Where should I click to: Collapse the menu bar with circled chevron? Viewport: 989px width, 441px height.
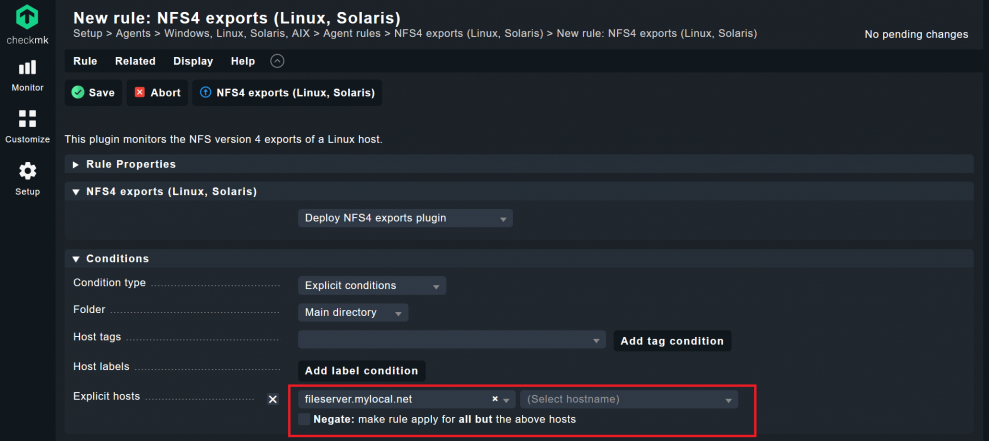point(277,61)
